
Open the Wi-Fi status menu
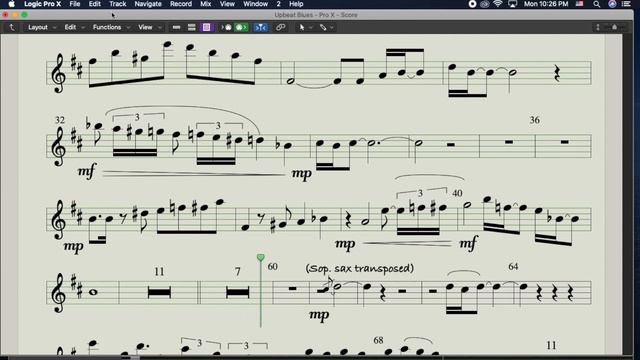tap(498, 4)
